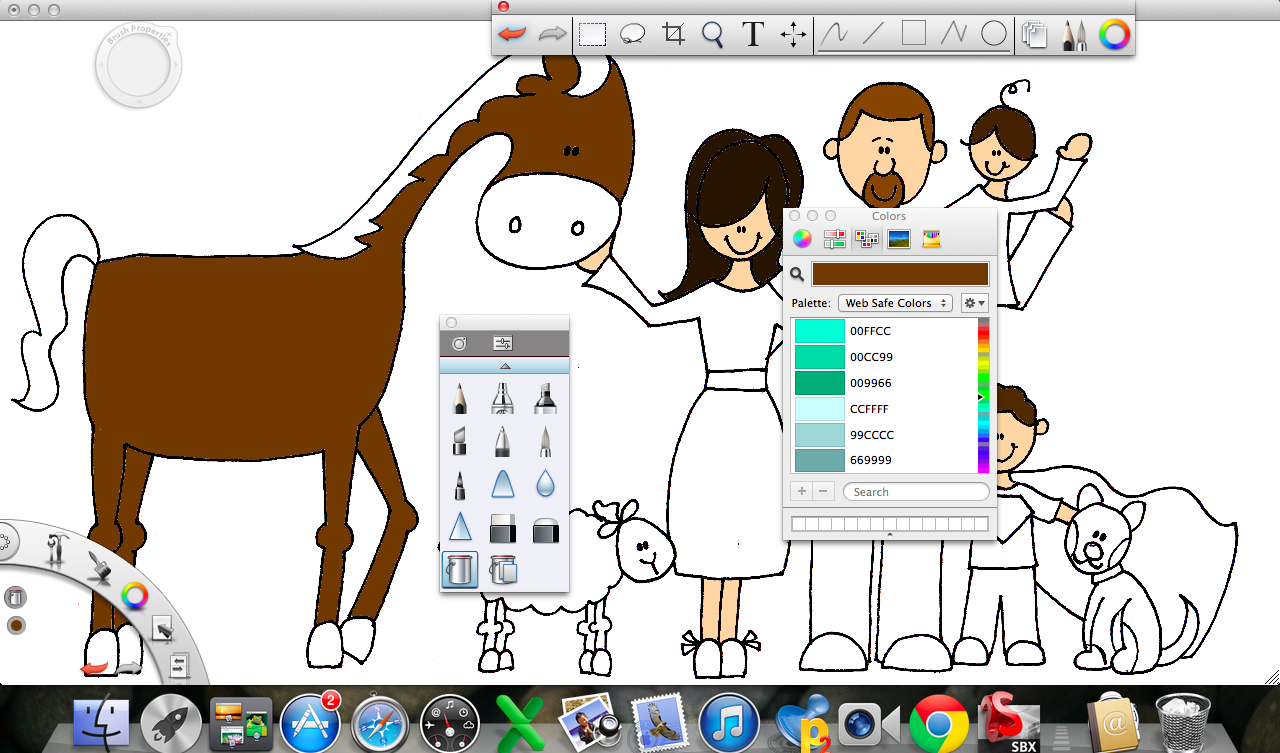
Task: Select the Text tool
Action: (x=753, y=35)
